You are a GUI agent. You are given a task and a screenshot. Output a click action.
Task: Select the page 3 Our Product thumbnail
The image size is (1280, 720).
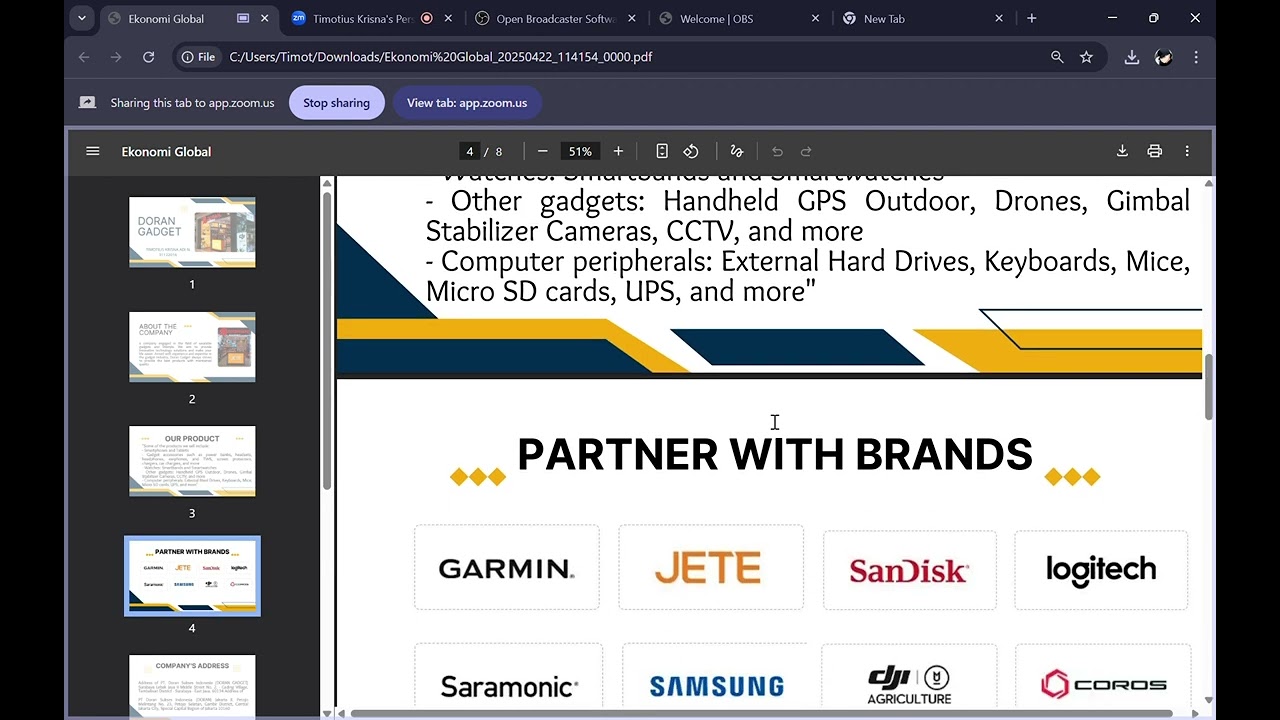[192, 461]
